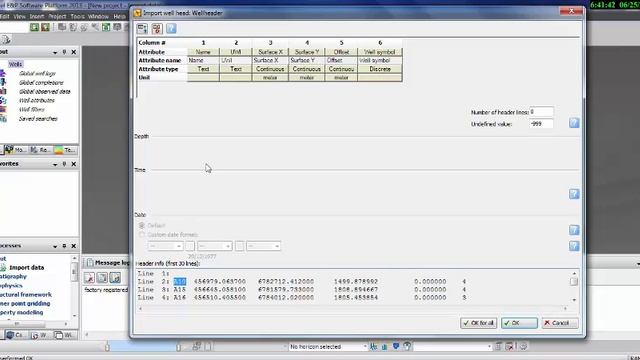Image resolution: width=640 pixels, height=360 pixels.
Task: Click Line 4 A16 row in header info
Action: pyautogui.click(x=302, y=298)
